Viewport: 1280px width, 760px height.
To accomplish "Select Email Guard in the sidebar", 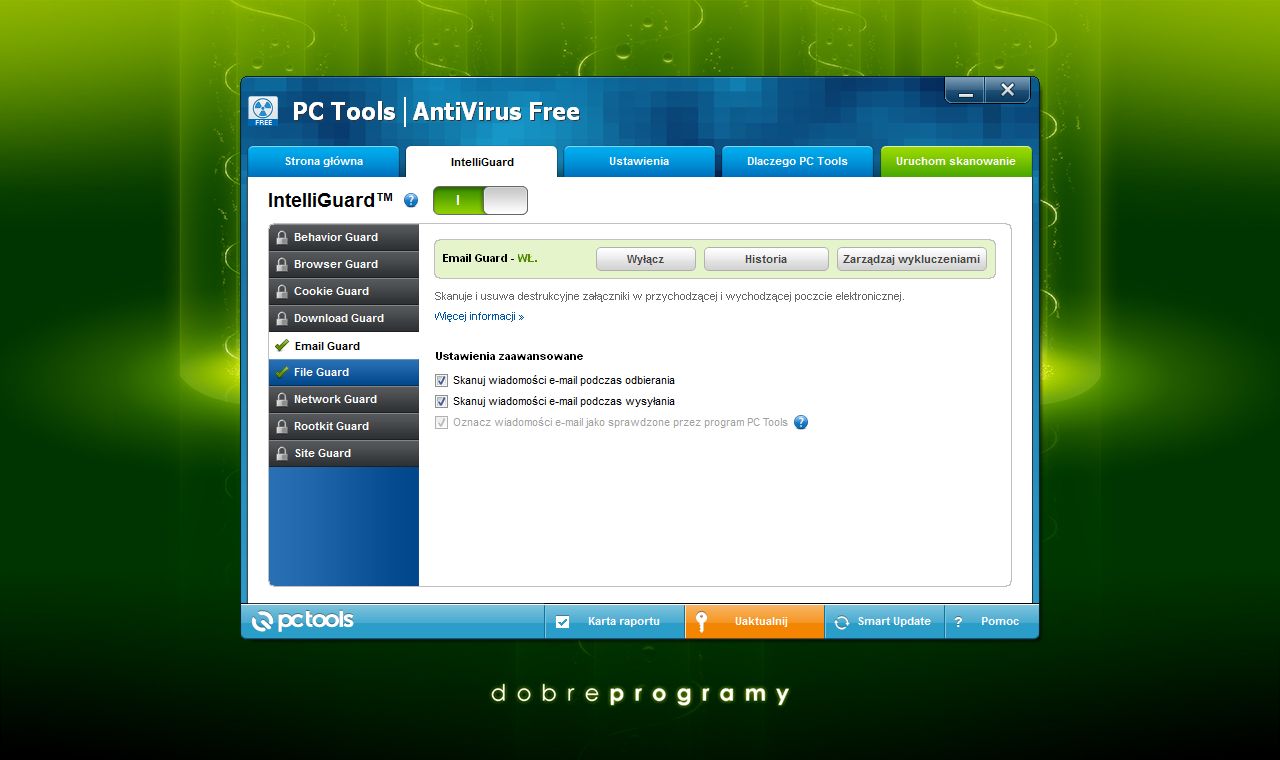I will [x=344, y=346].
